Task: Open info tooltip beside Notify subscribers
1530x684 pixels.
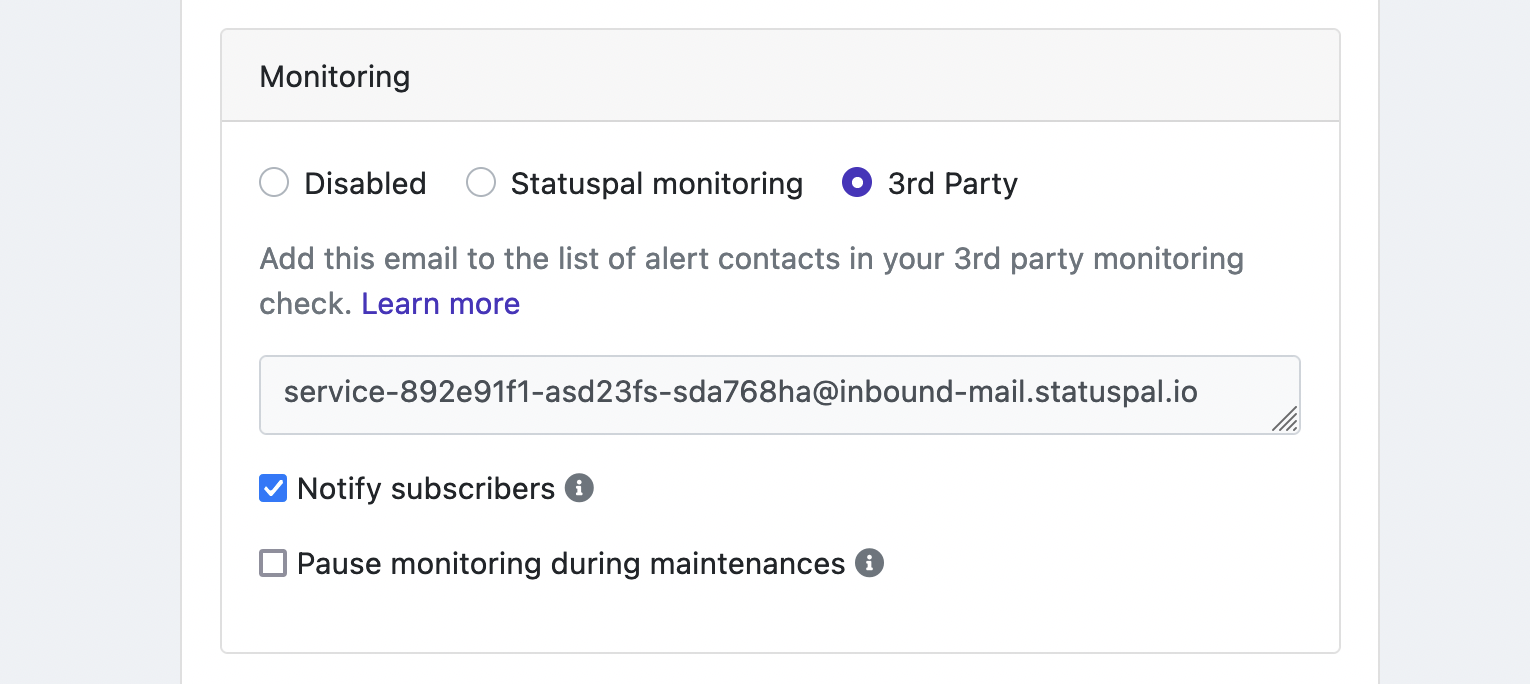Action: [579, 488]
